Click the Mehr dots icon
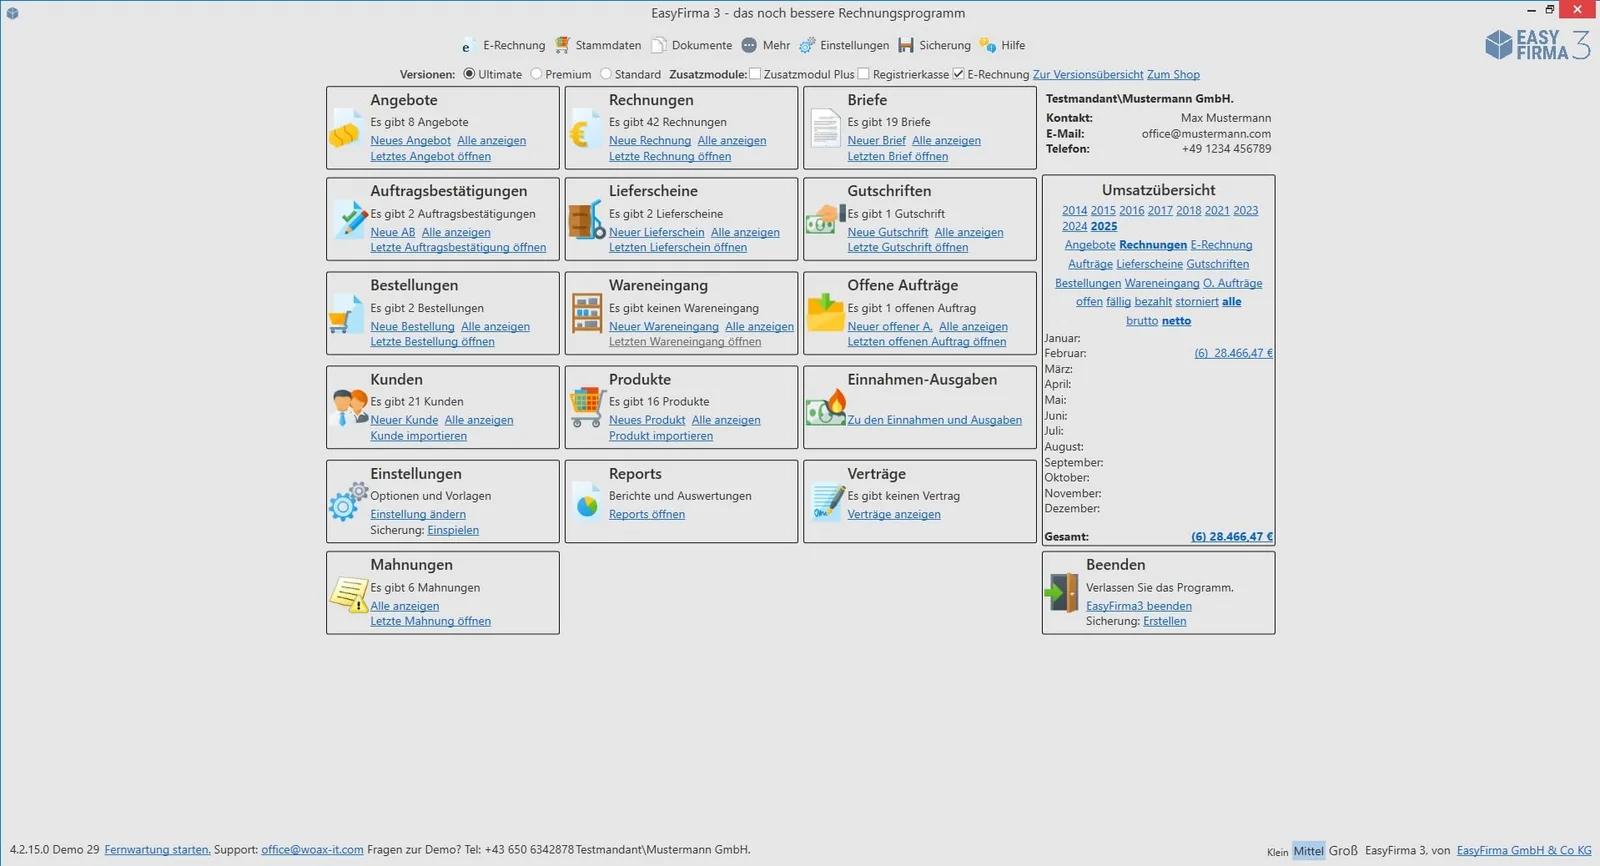Viewport: 1600px width, 866px height. click(749, 45)
